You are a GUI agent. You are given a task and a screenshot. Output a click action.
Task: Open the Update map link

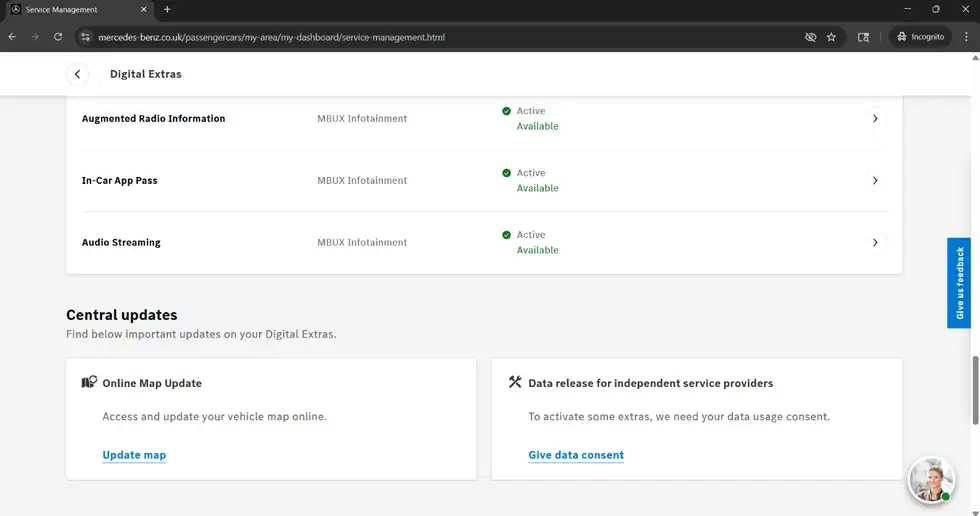134,455
